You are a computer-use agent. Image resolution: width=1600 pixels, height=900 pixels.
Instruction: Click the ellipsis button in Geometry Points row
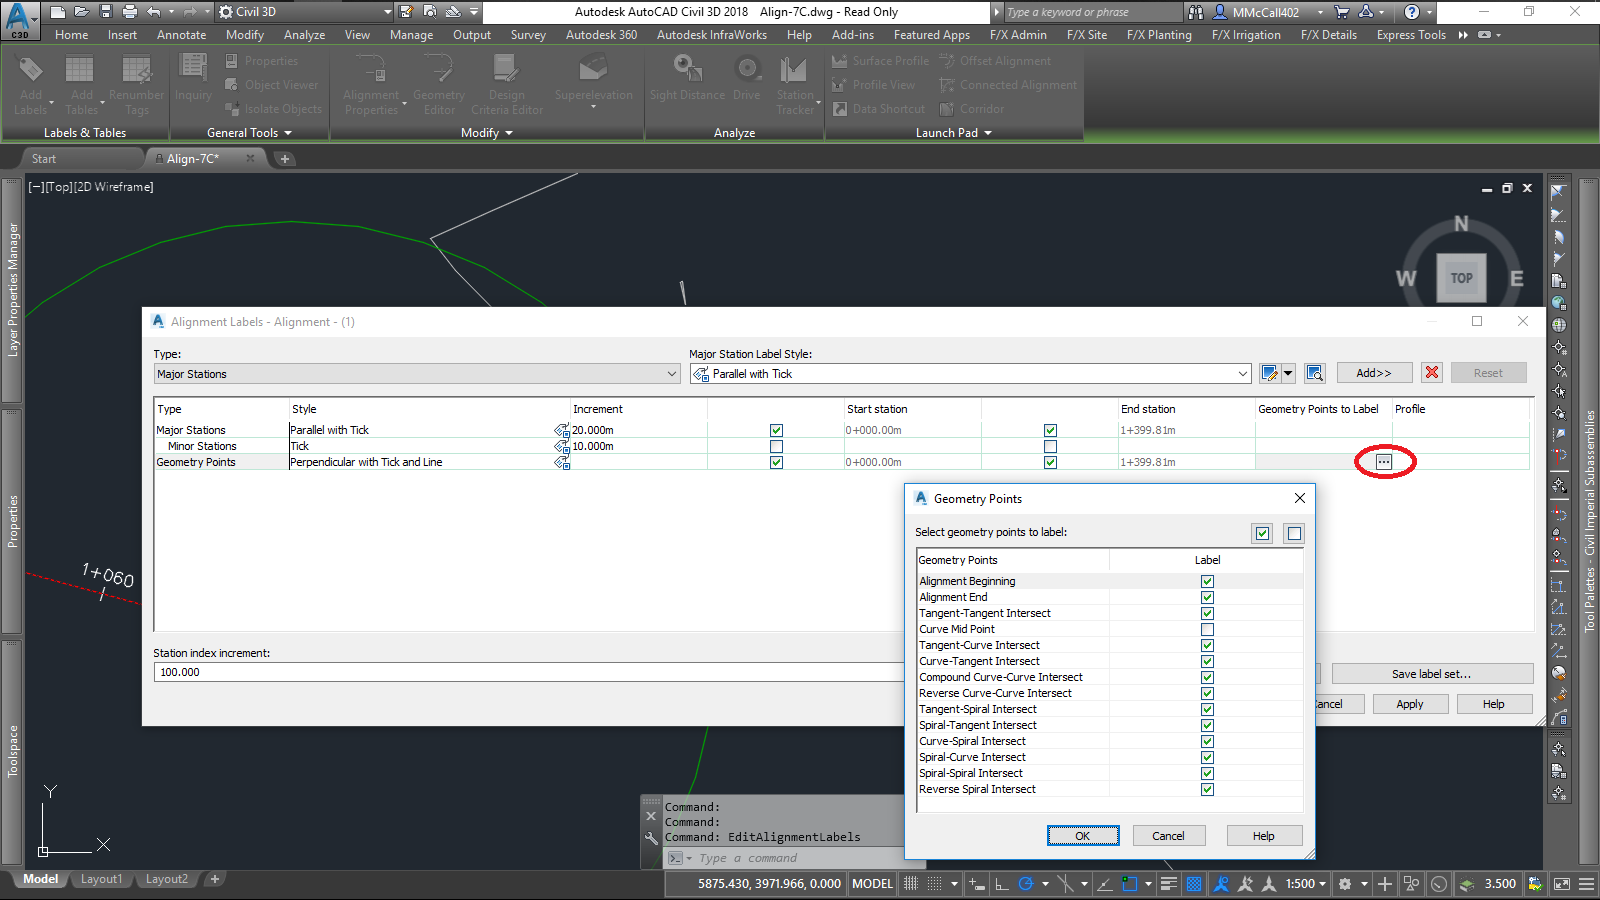(x=1384, y=462)
